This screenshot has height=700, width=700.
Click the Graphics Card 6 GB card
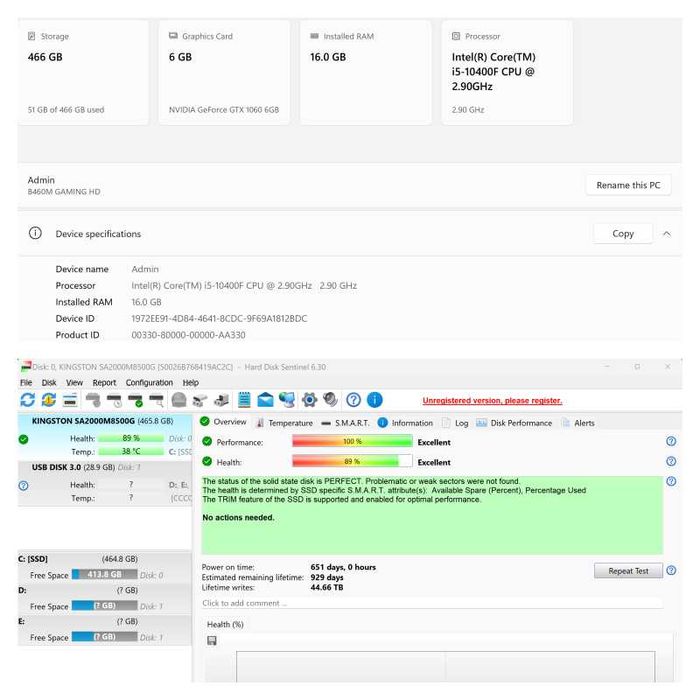(x=225, y=72)
